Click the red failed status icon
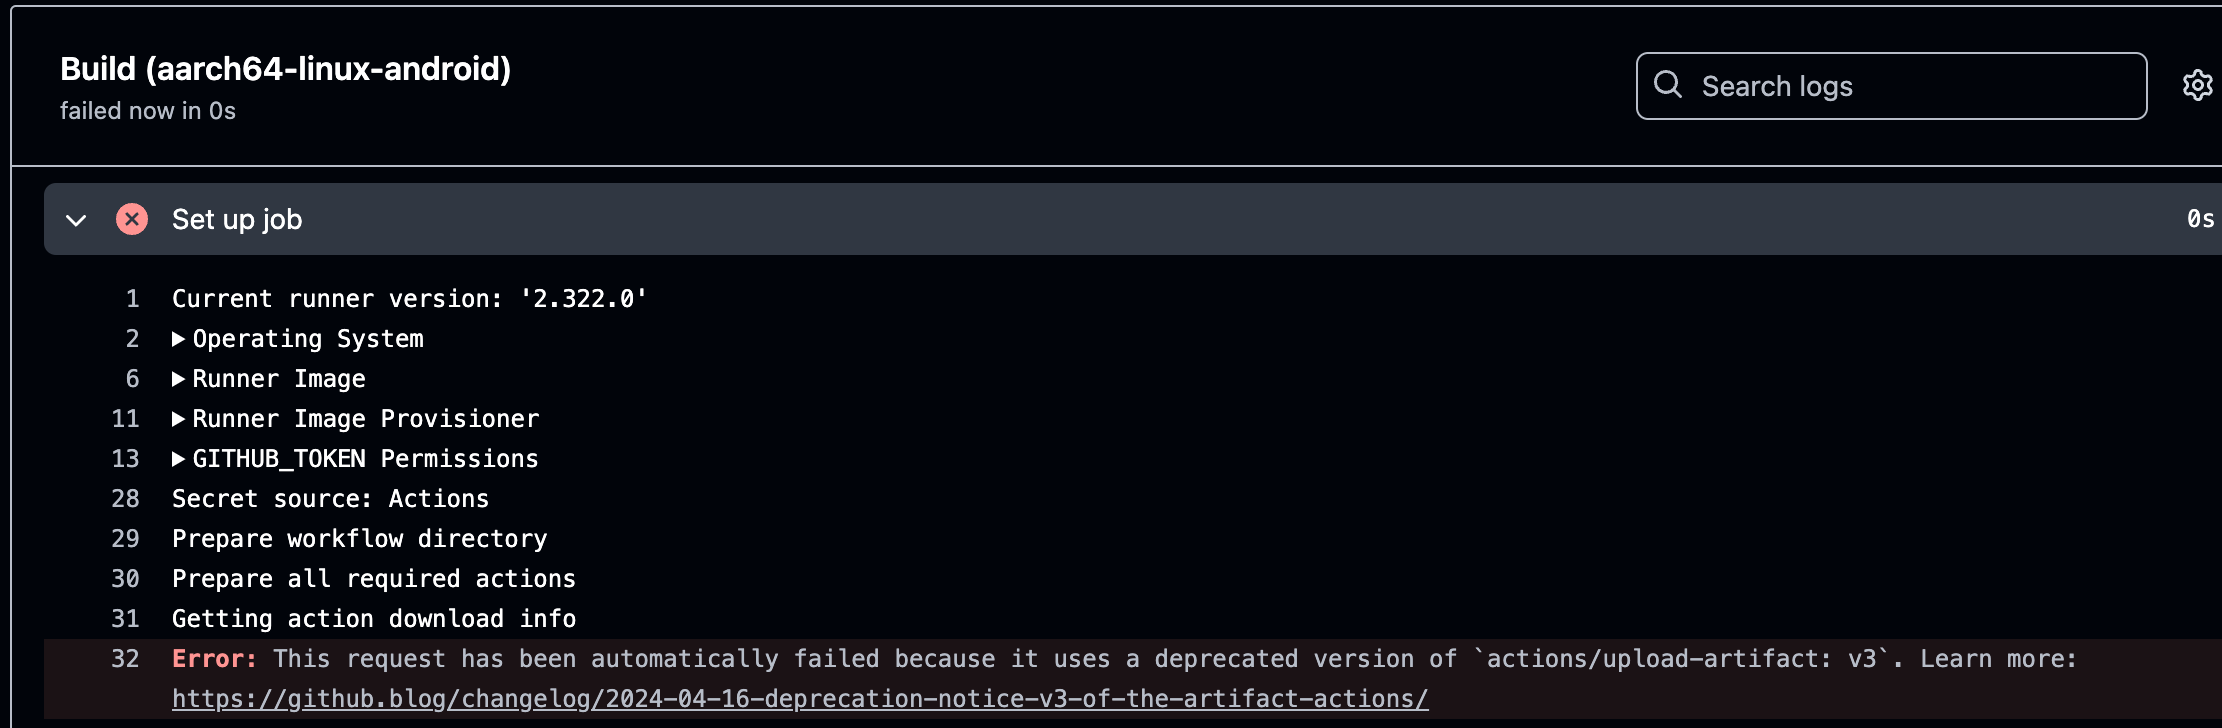The width and height of the screenshot is (2222, 728). point(132,219)
